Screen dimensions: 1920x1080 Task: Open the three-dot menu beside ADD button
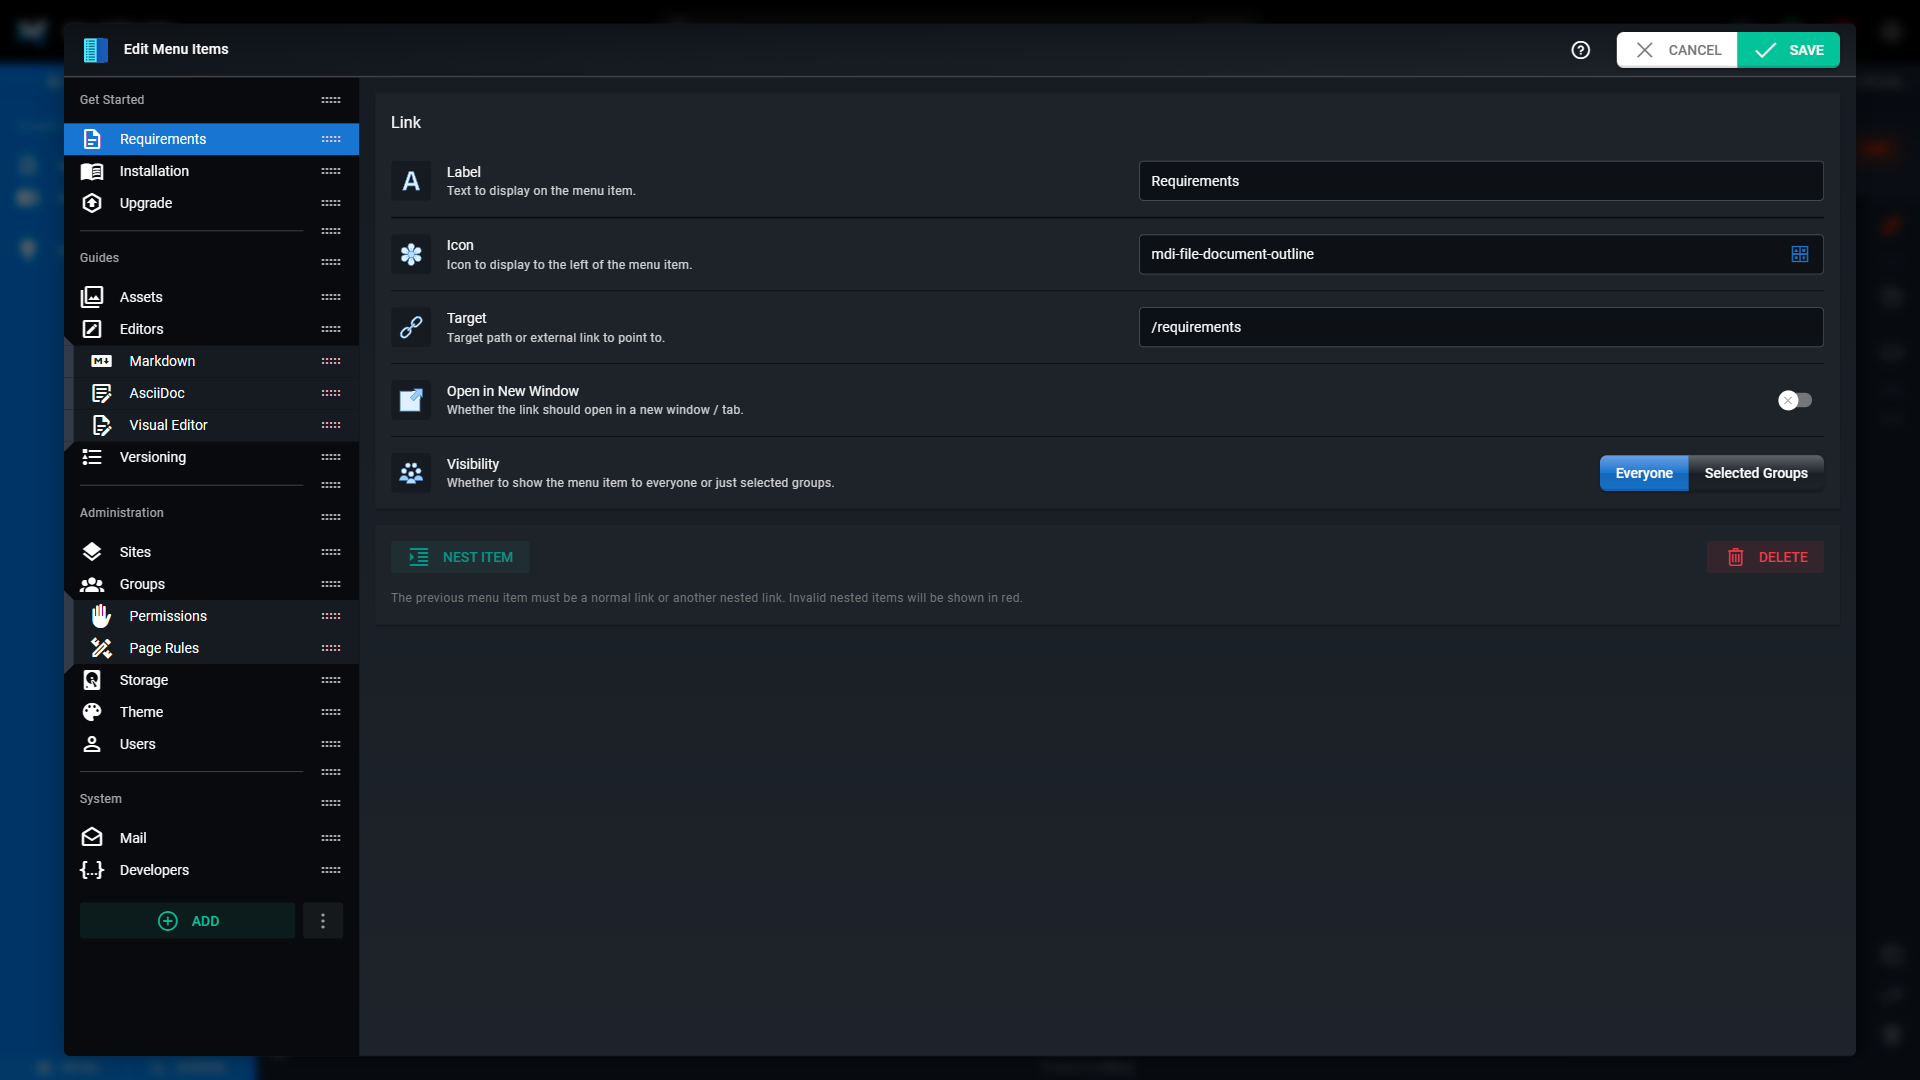pos(322,920)
